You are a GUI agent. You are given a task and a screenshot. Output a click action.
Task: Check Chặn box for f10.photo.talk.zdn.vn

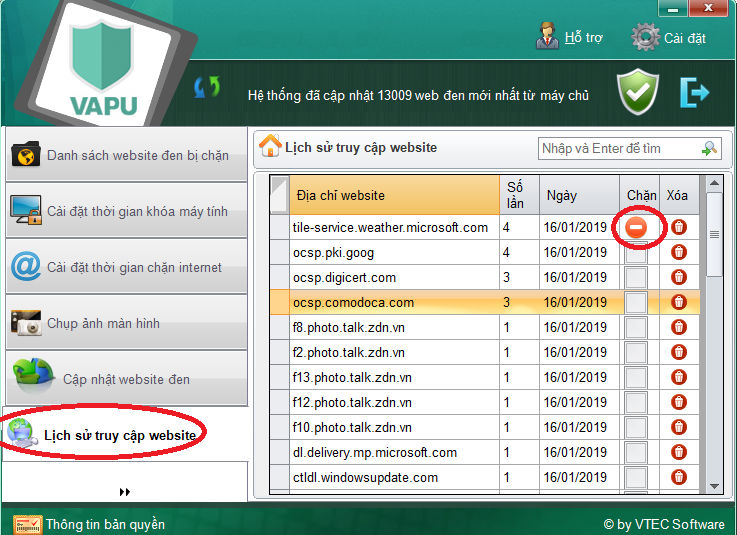pyautogui.click(x=636, y=427)
